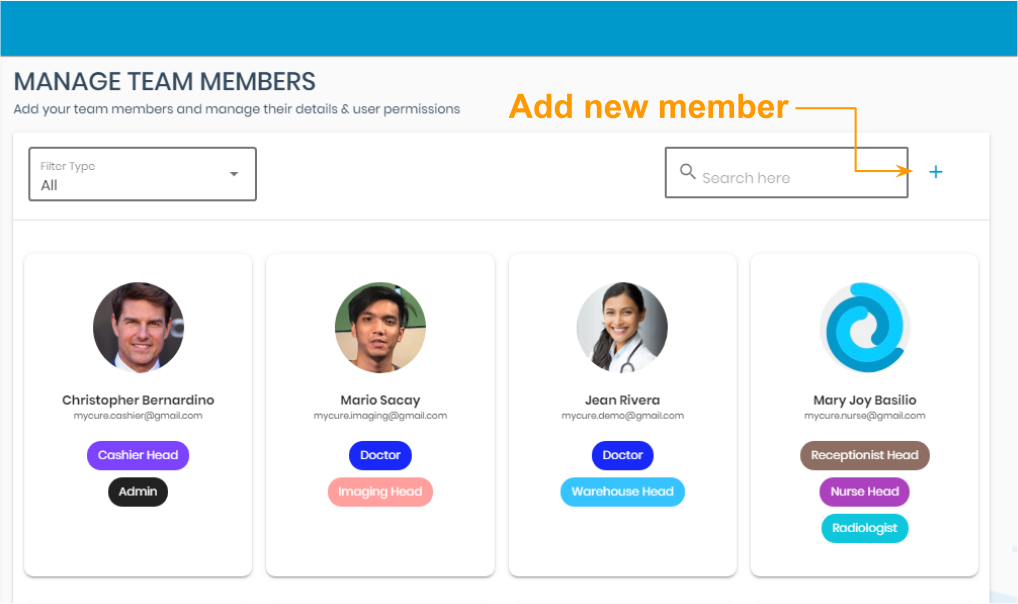Click the teal Radiologist role tag
Image resolution: width=1018 pixels, height=604 pixels.
coord(864,528)
